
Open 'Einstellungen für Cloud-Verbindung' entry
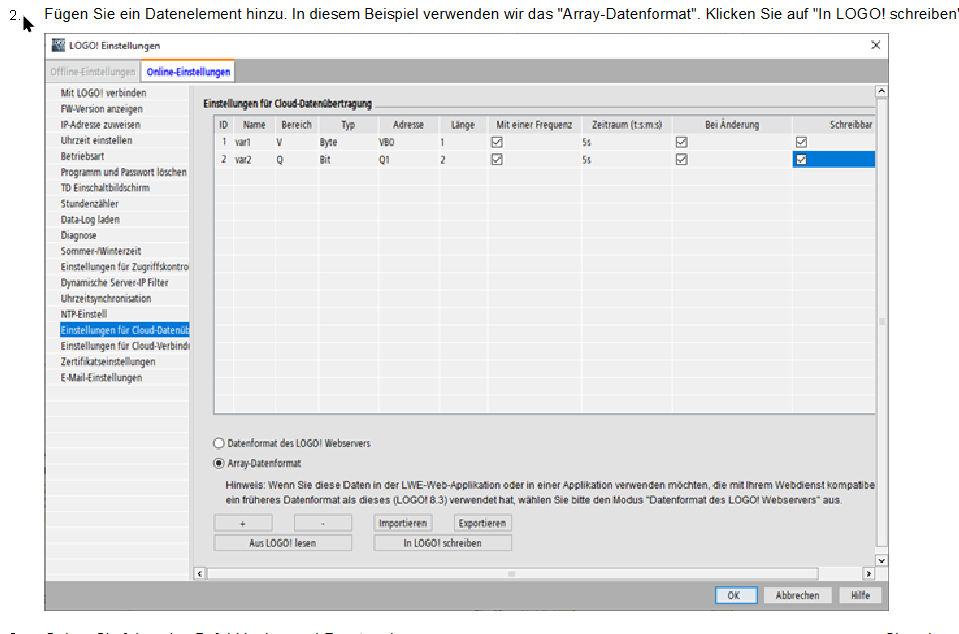pyautogui.click(x=125, y=346)
